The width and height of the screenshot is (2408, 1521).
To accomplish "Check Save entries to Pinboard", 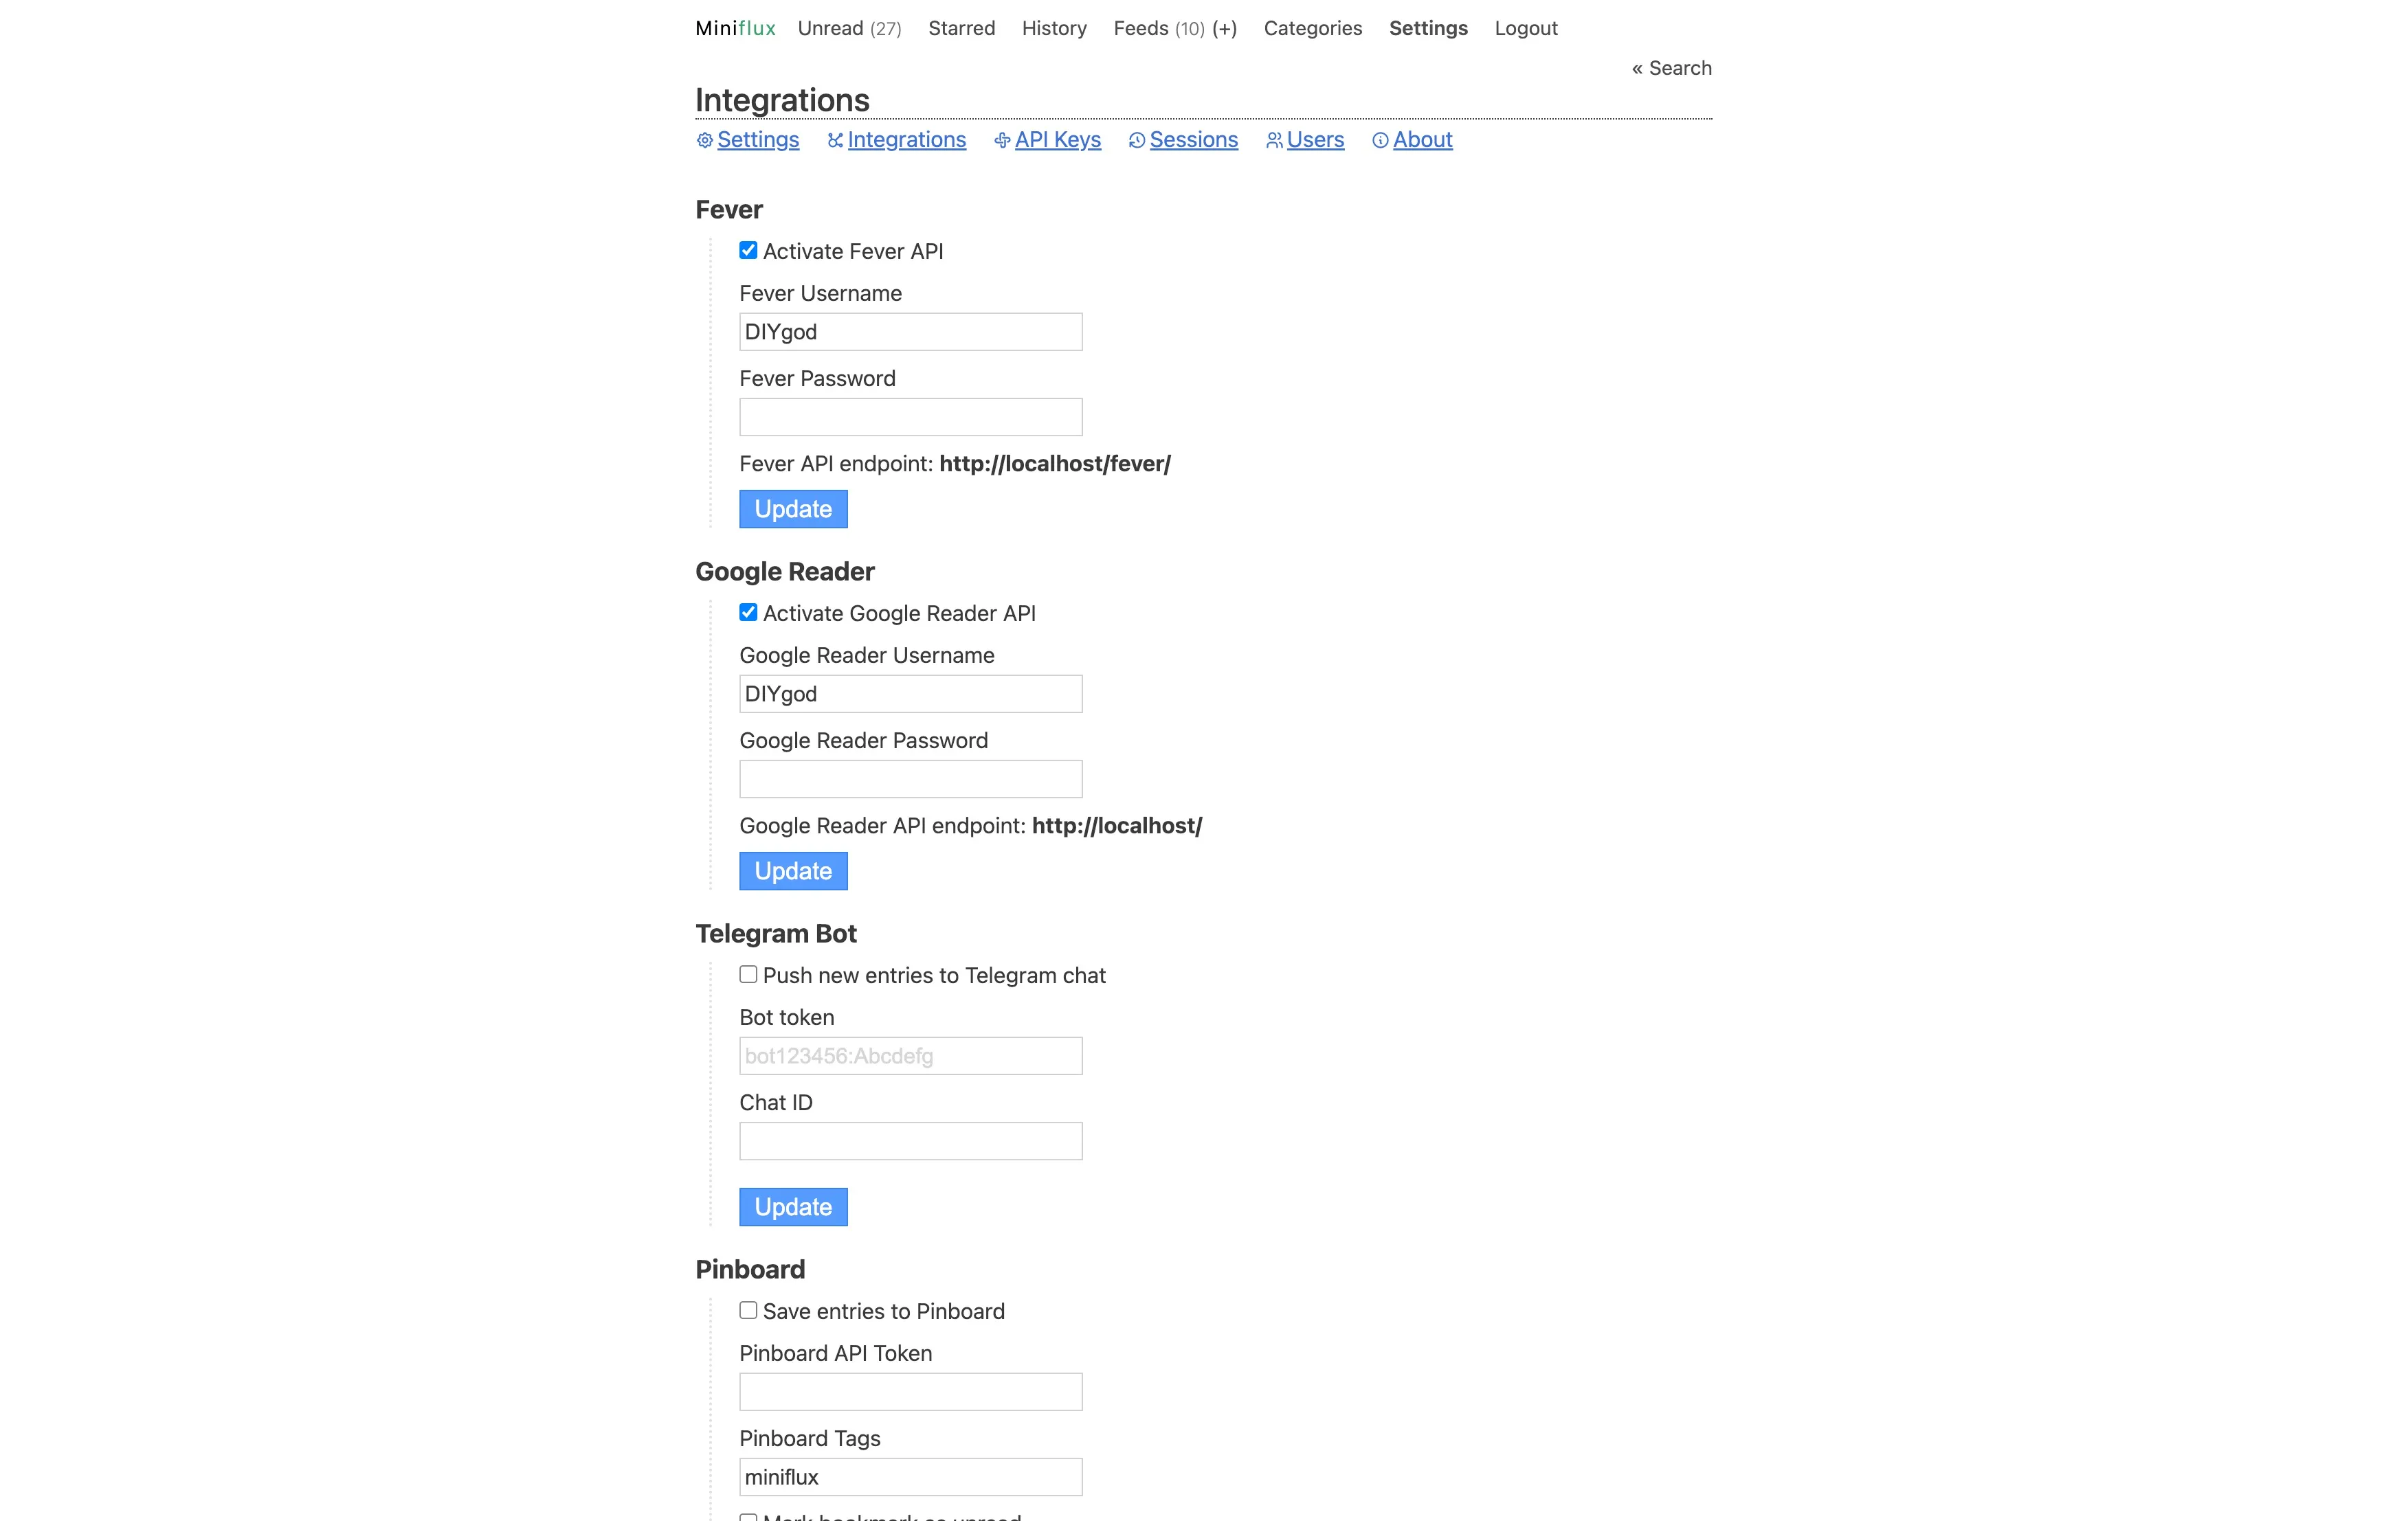I will point(748,1311).
